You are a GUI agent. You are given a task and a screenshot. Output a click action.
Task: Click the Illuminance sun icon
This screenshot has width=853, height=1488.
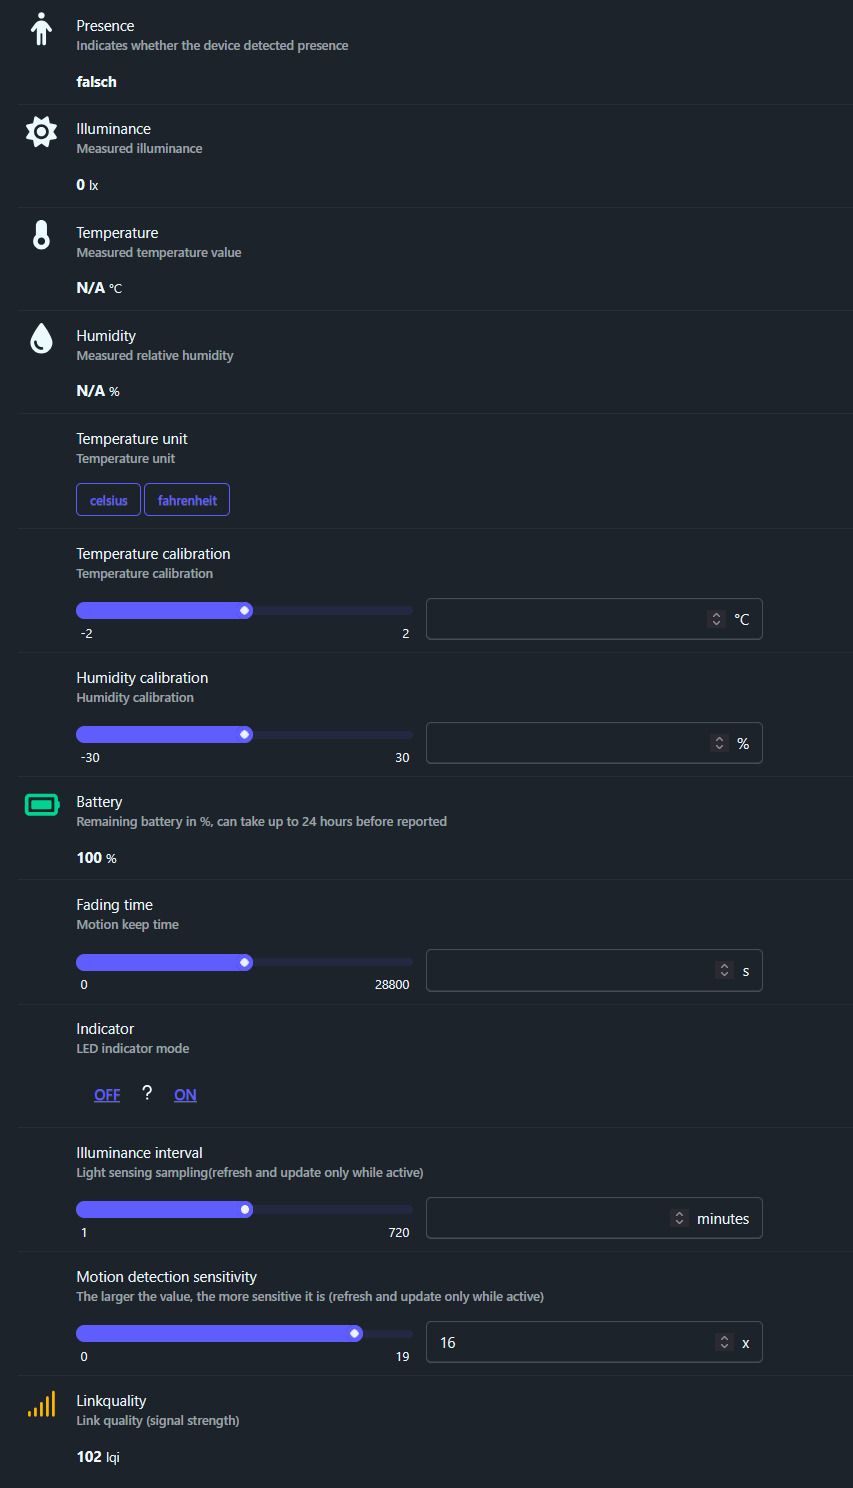point(41,132)
